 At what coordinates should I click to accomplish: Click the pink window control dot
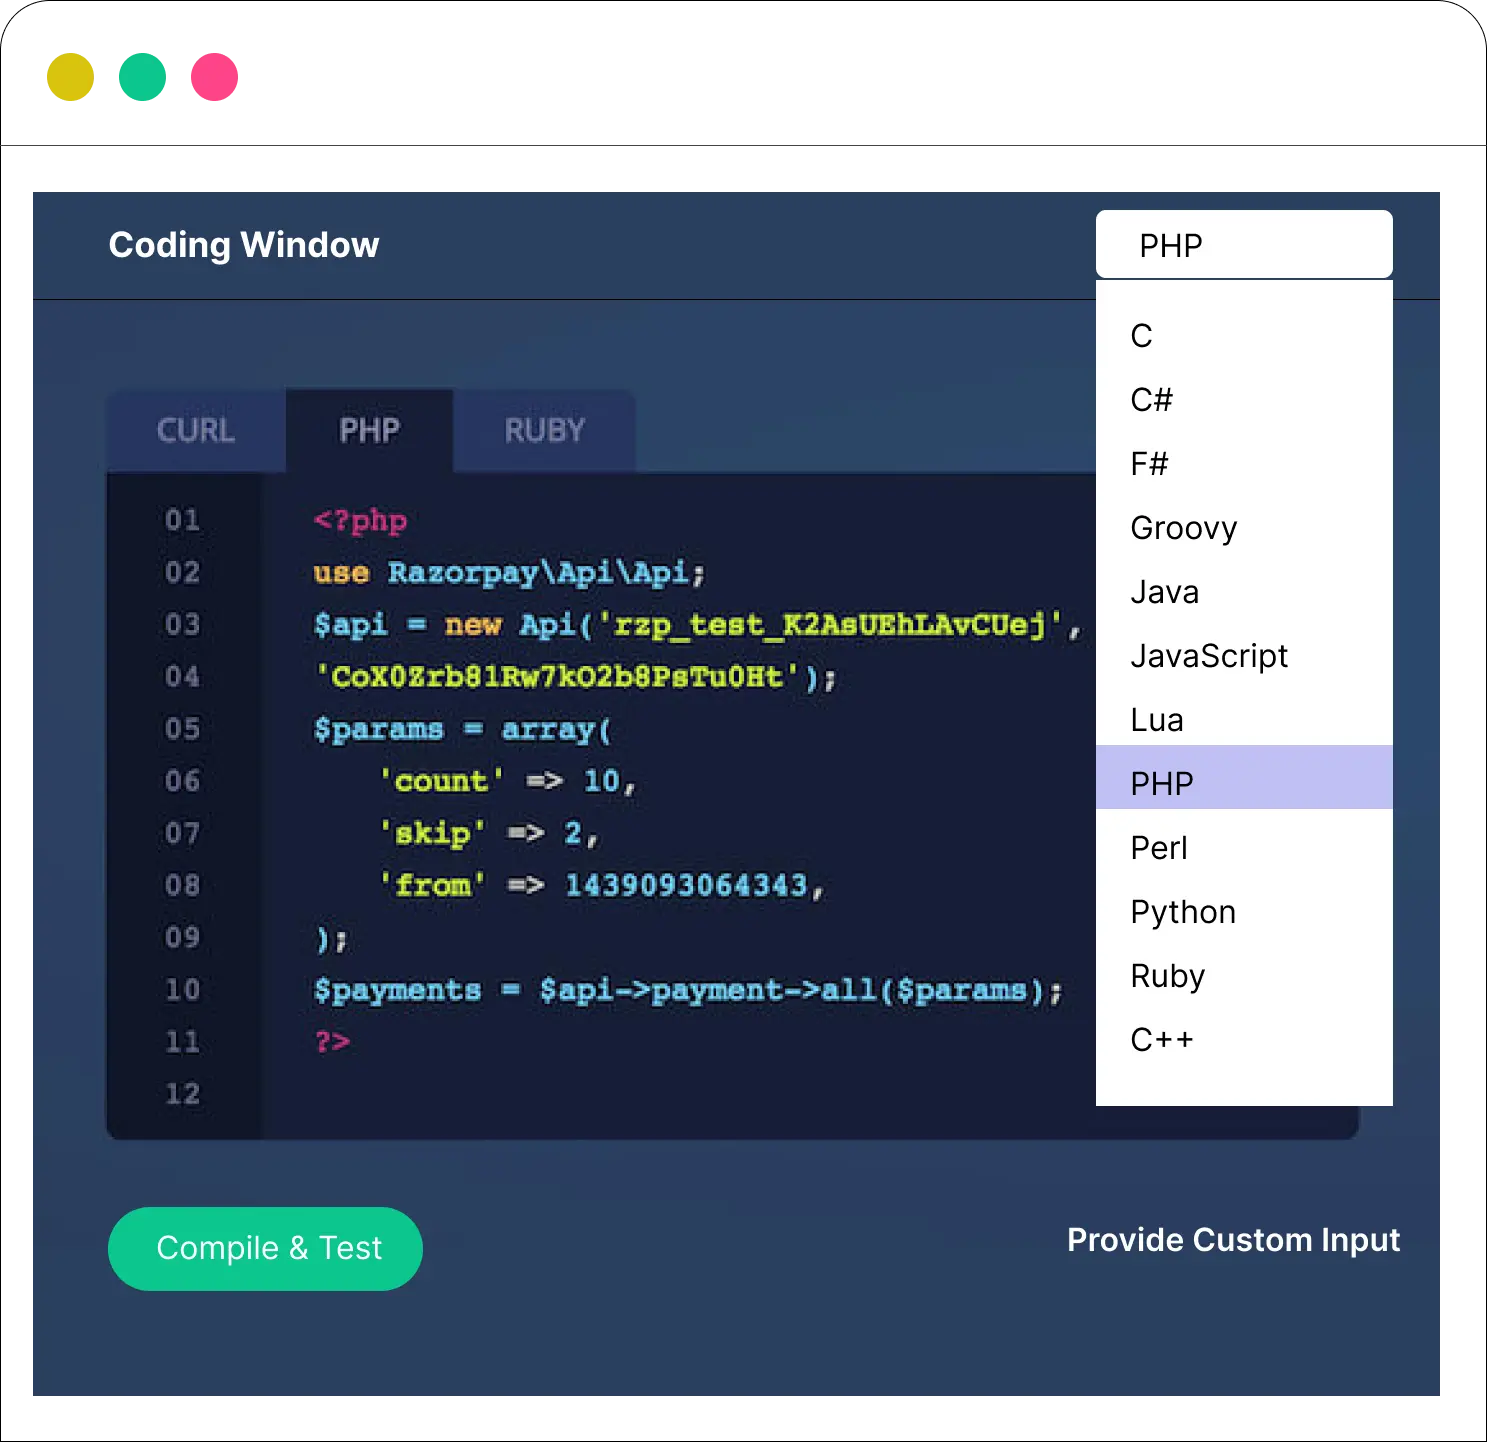coord(214,77)
